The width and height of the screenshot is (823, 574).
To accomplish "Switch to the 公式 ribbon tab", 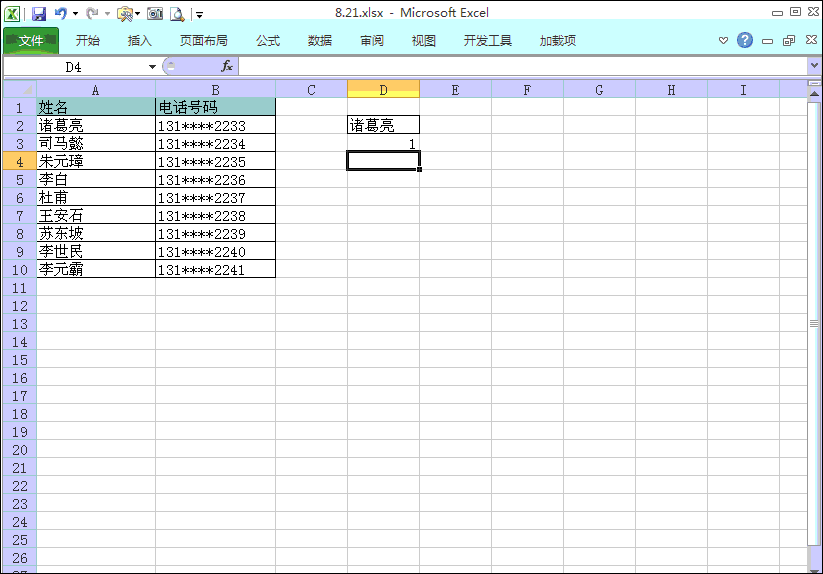I will (268, 40).
